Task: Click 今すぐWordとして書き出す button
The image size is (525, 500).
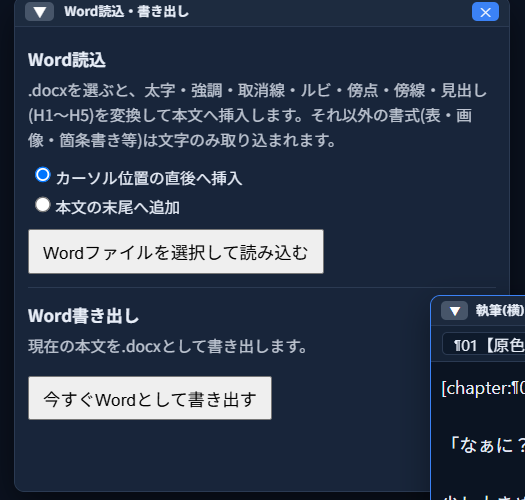Action: [150, 398]
